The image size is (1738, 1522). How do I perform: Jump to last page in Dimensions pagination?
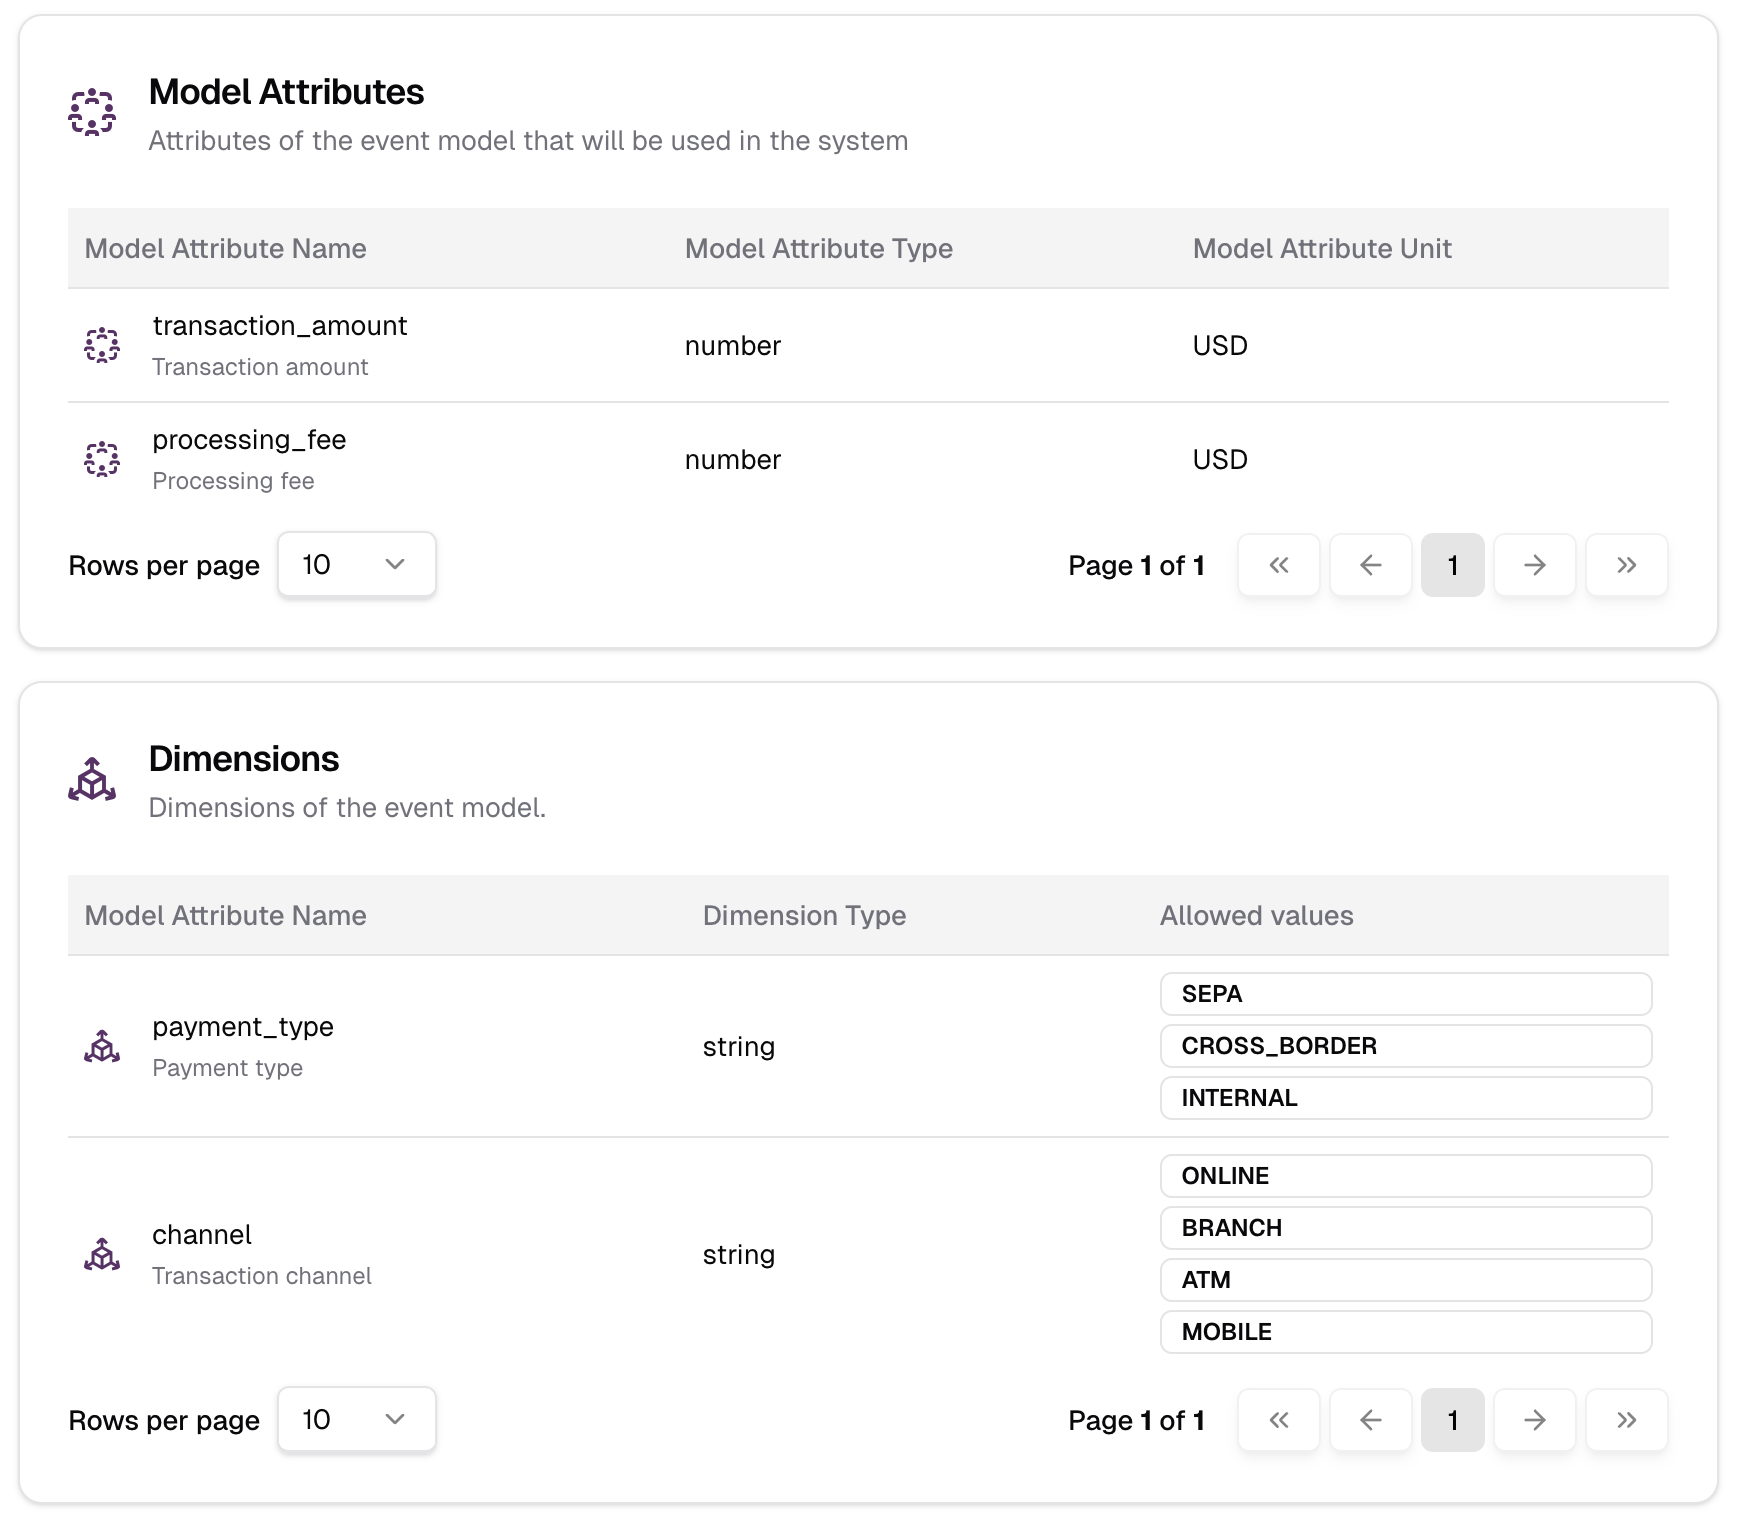point(1626,1420)
